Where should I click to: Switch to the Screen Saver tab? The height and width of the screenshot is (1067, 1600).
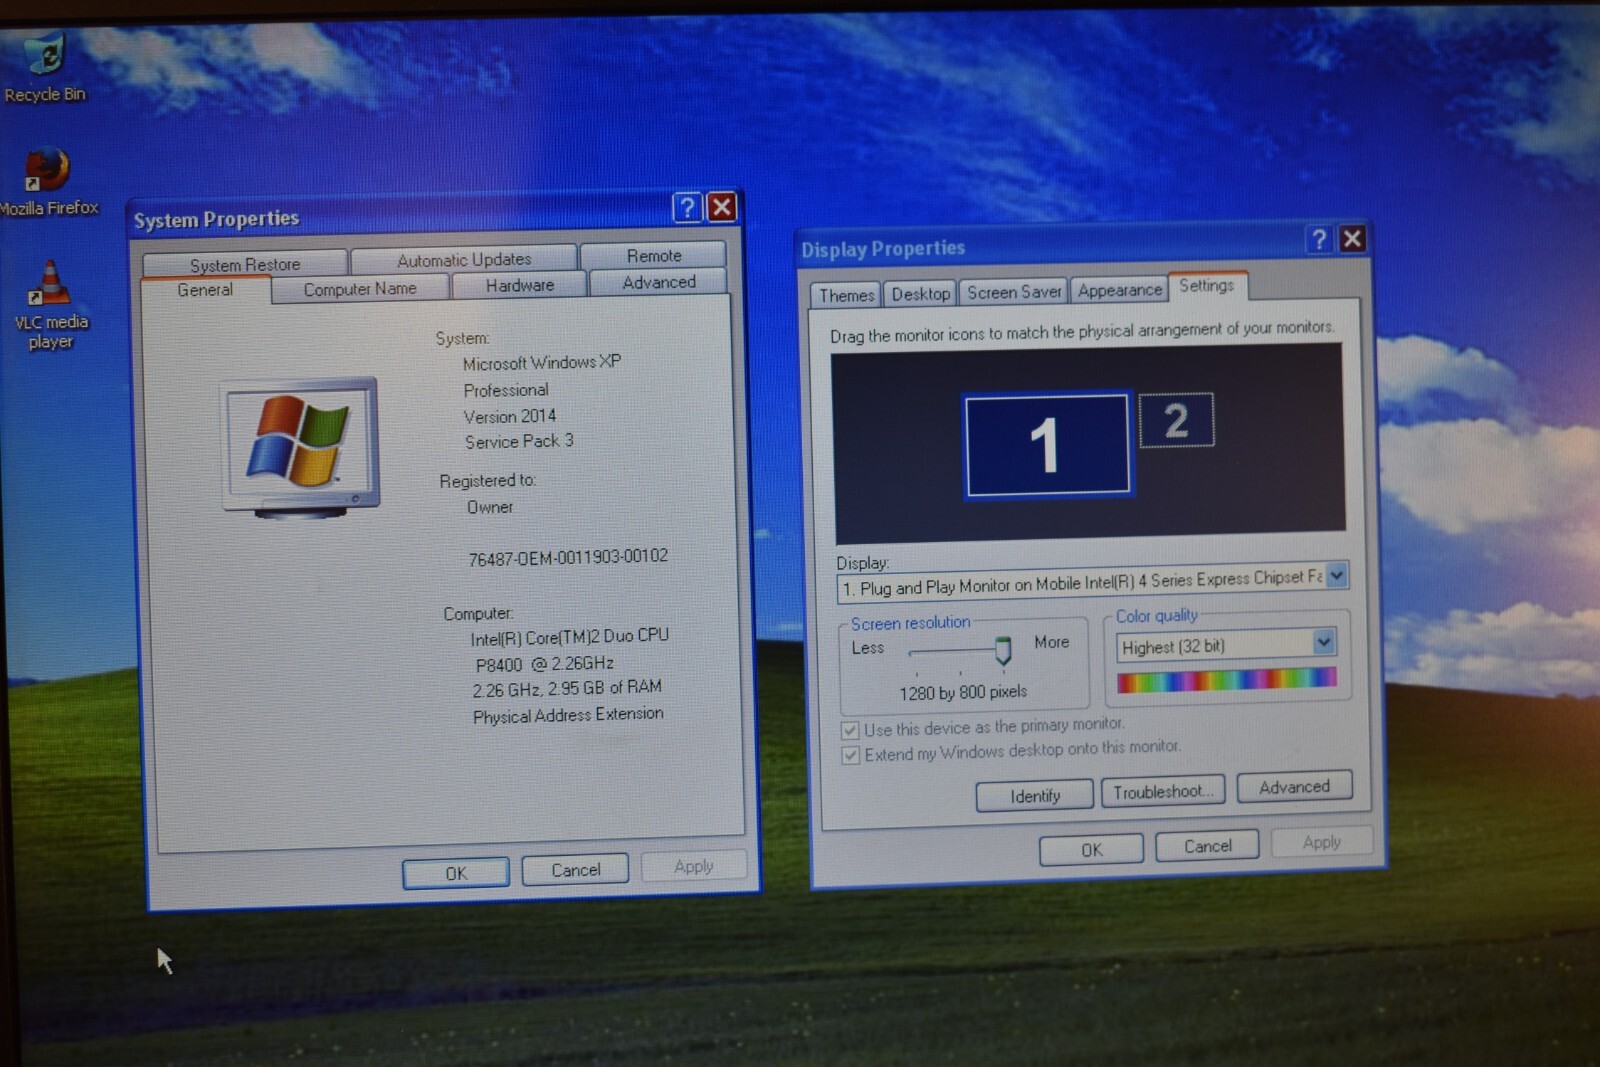coord(1014,291)
